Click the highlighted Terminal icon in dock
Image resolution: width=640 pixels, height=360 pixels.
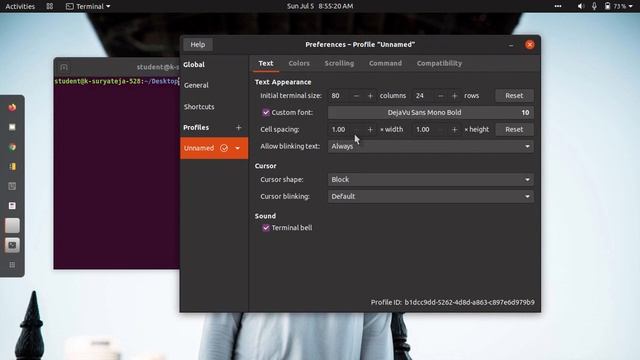point(12,245)
